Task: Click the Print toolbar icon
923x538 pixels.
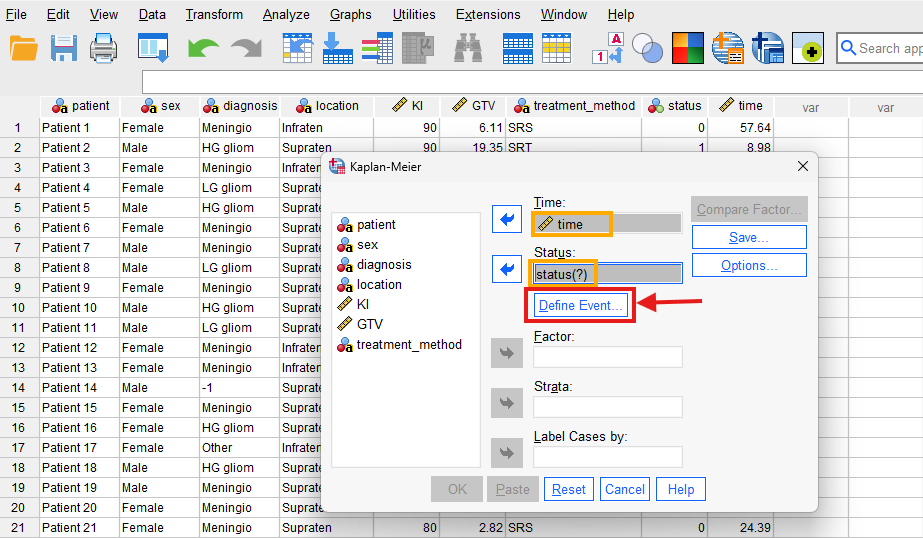Action: tap(104, 48)
